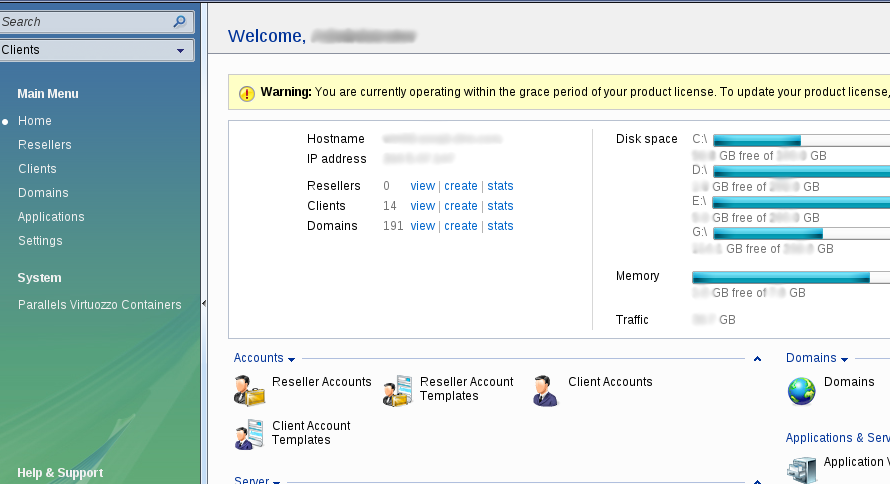Open Client Accounts icon
Image resolution: width=890 pixels, height=484 pixels.
(x=545, y=391)
